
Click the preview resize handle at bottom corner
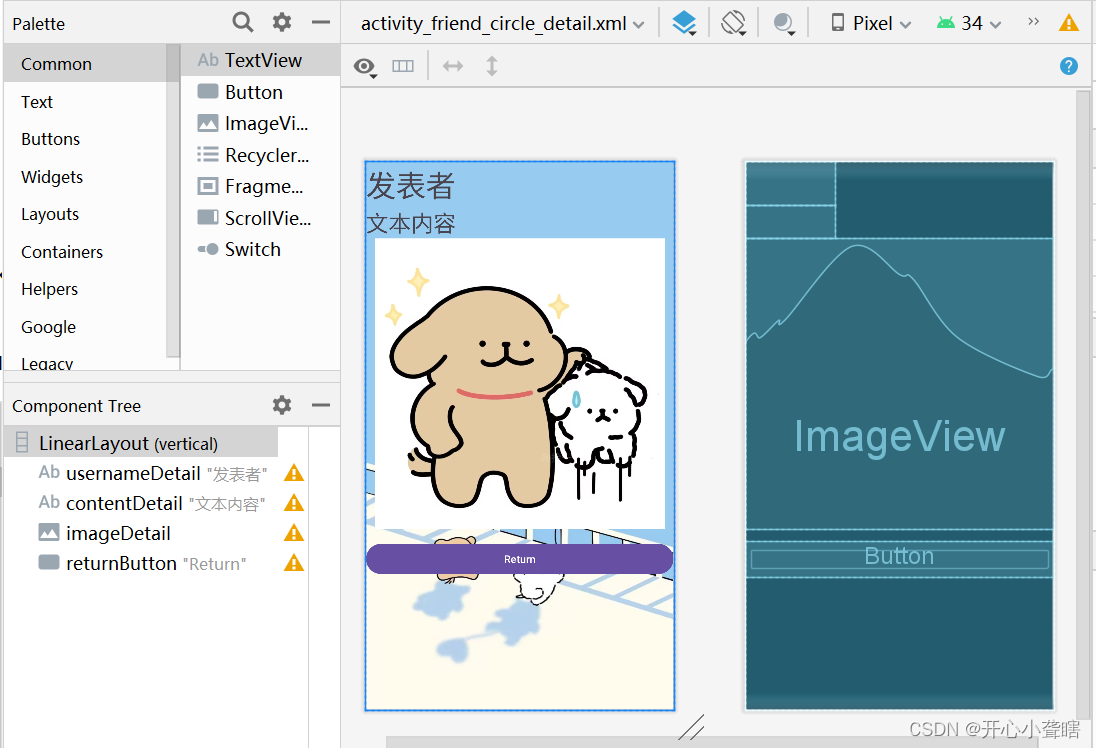point(691,727)
